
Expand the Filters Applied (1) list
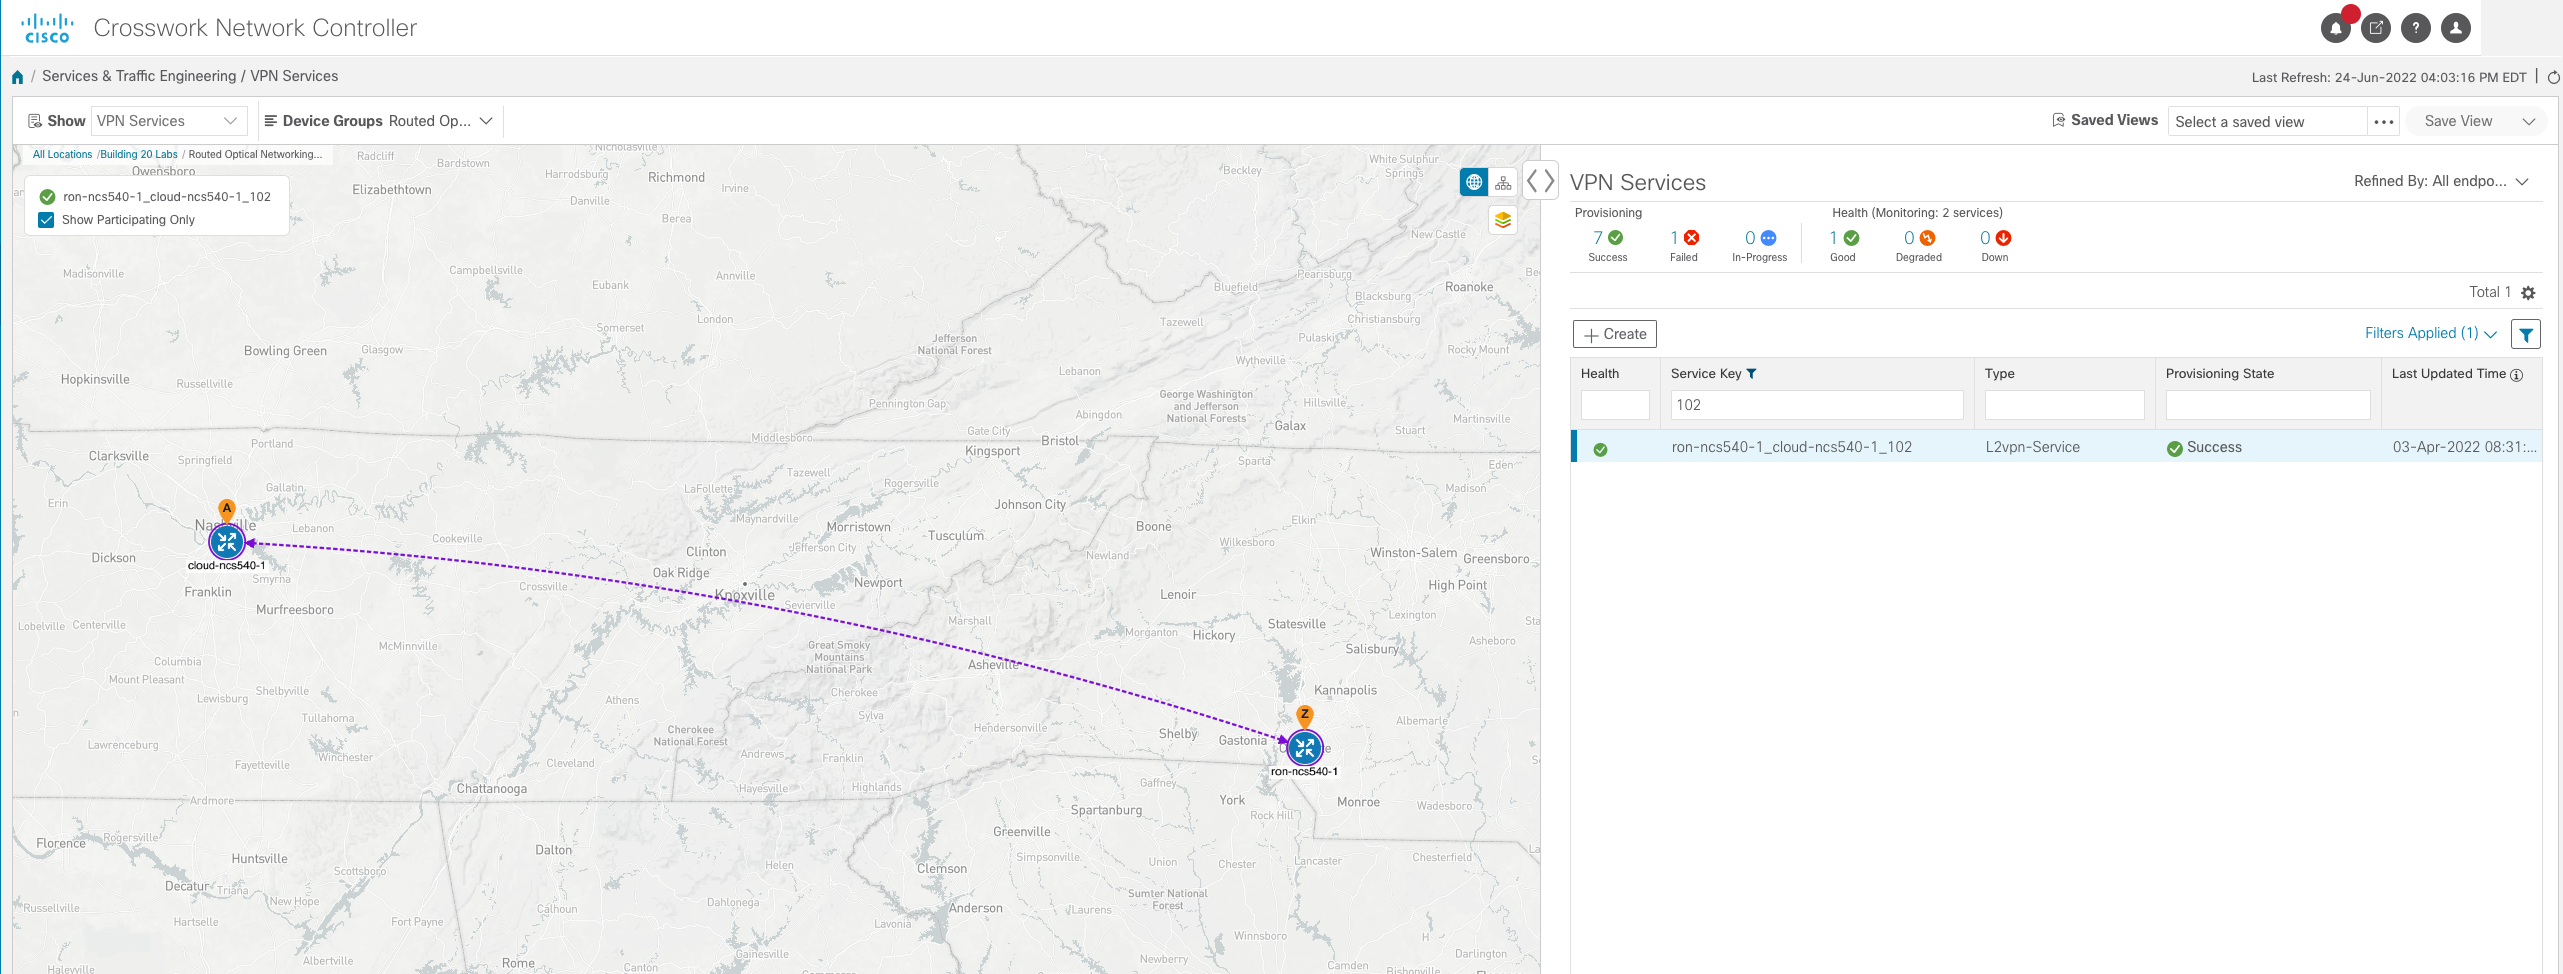(x=2430, y=334)
